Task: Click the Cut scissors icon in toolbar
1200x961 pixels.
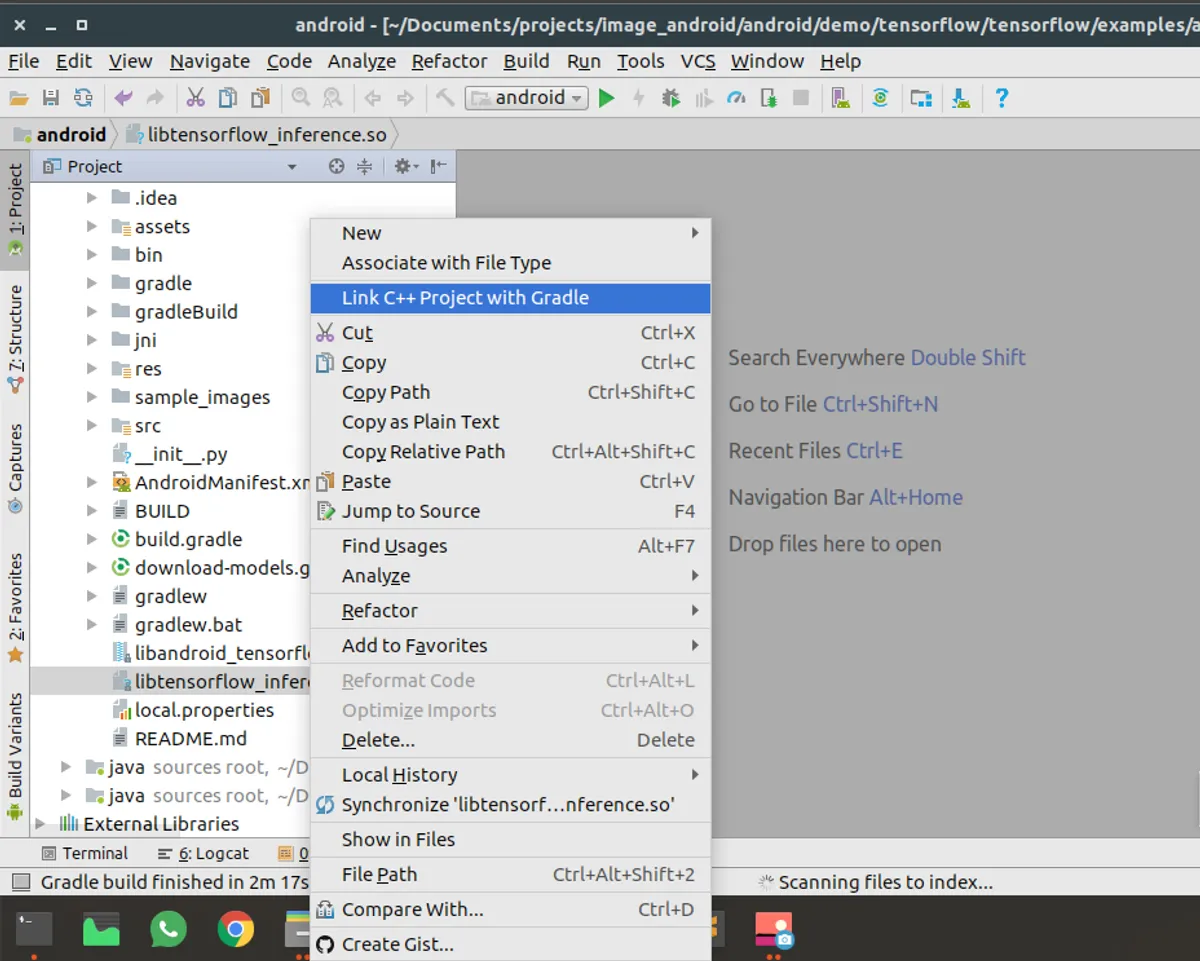Action: click(196, 98)
